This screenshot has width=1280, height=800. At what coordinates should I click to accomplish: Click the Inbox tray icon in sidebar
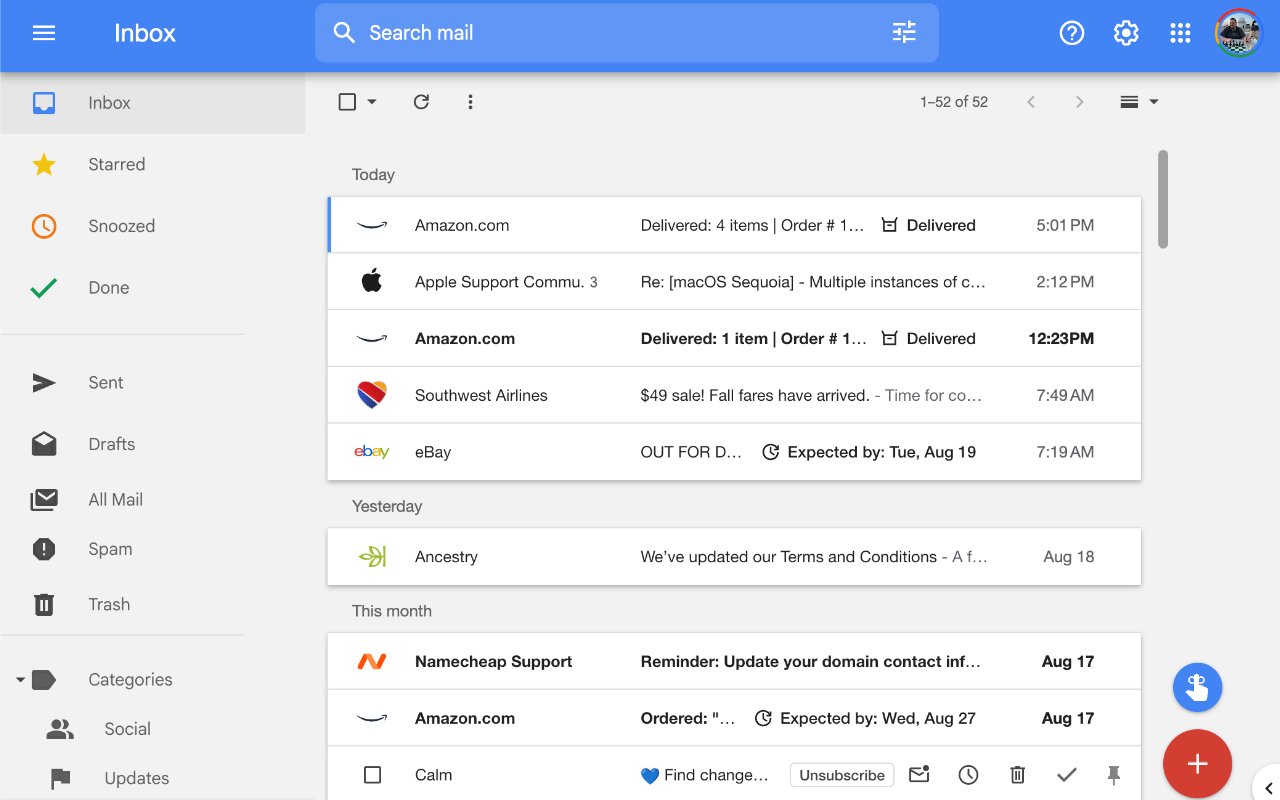coord(44,103)
